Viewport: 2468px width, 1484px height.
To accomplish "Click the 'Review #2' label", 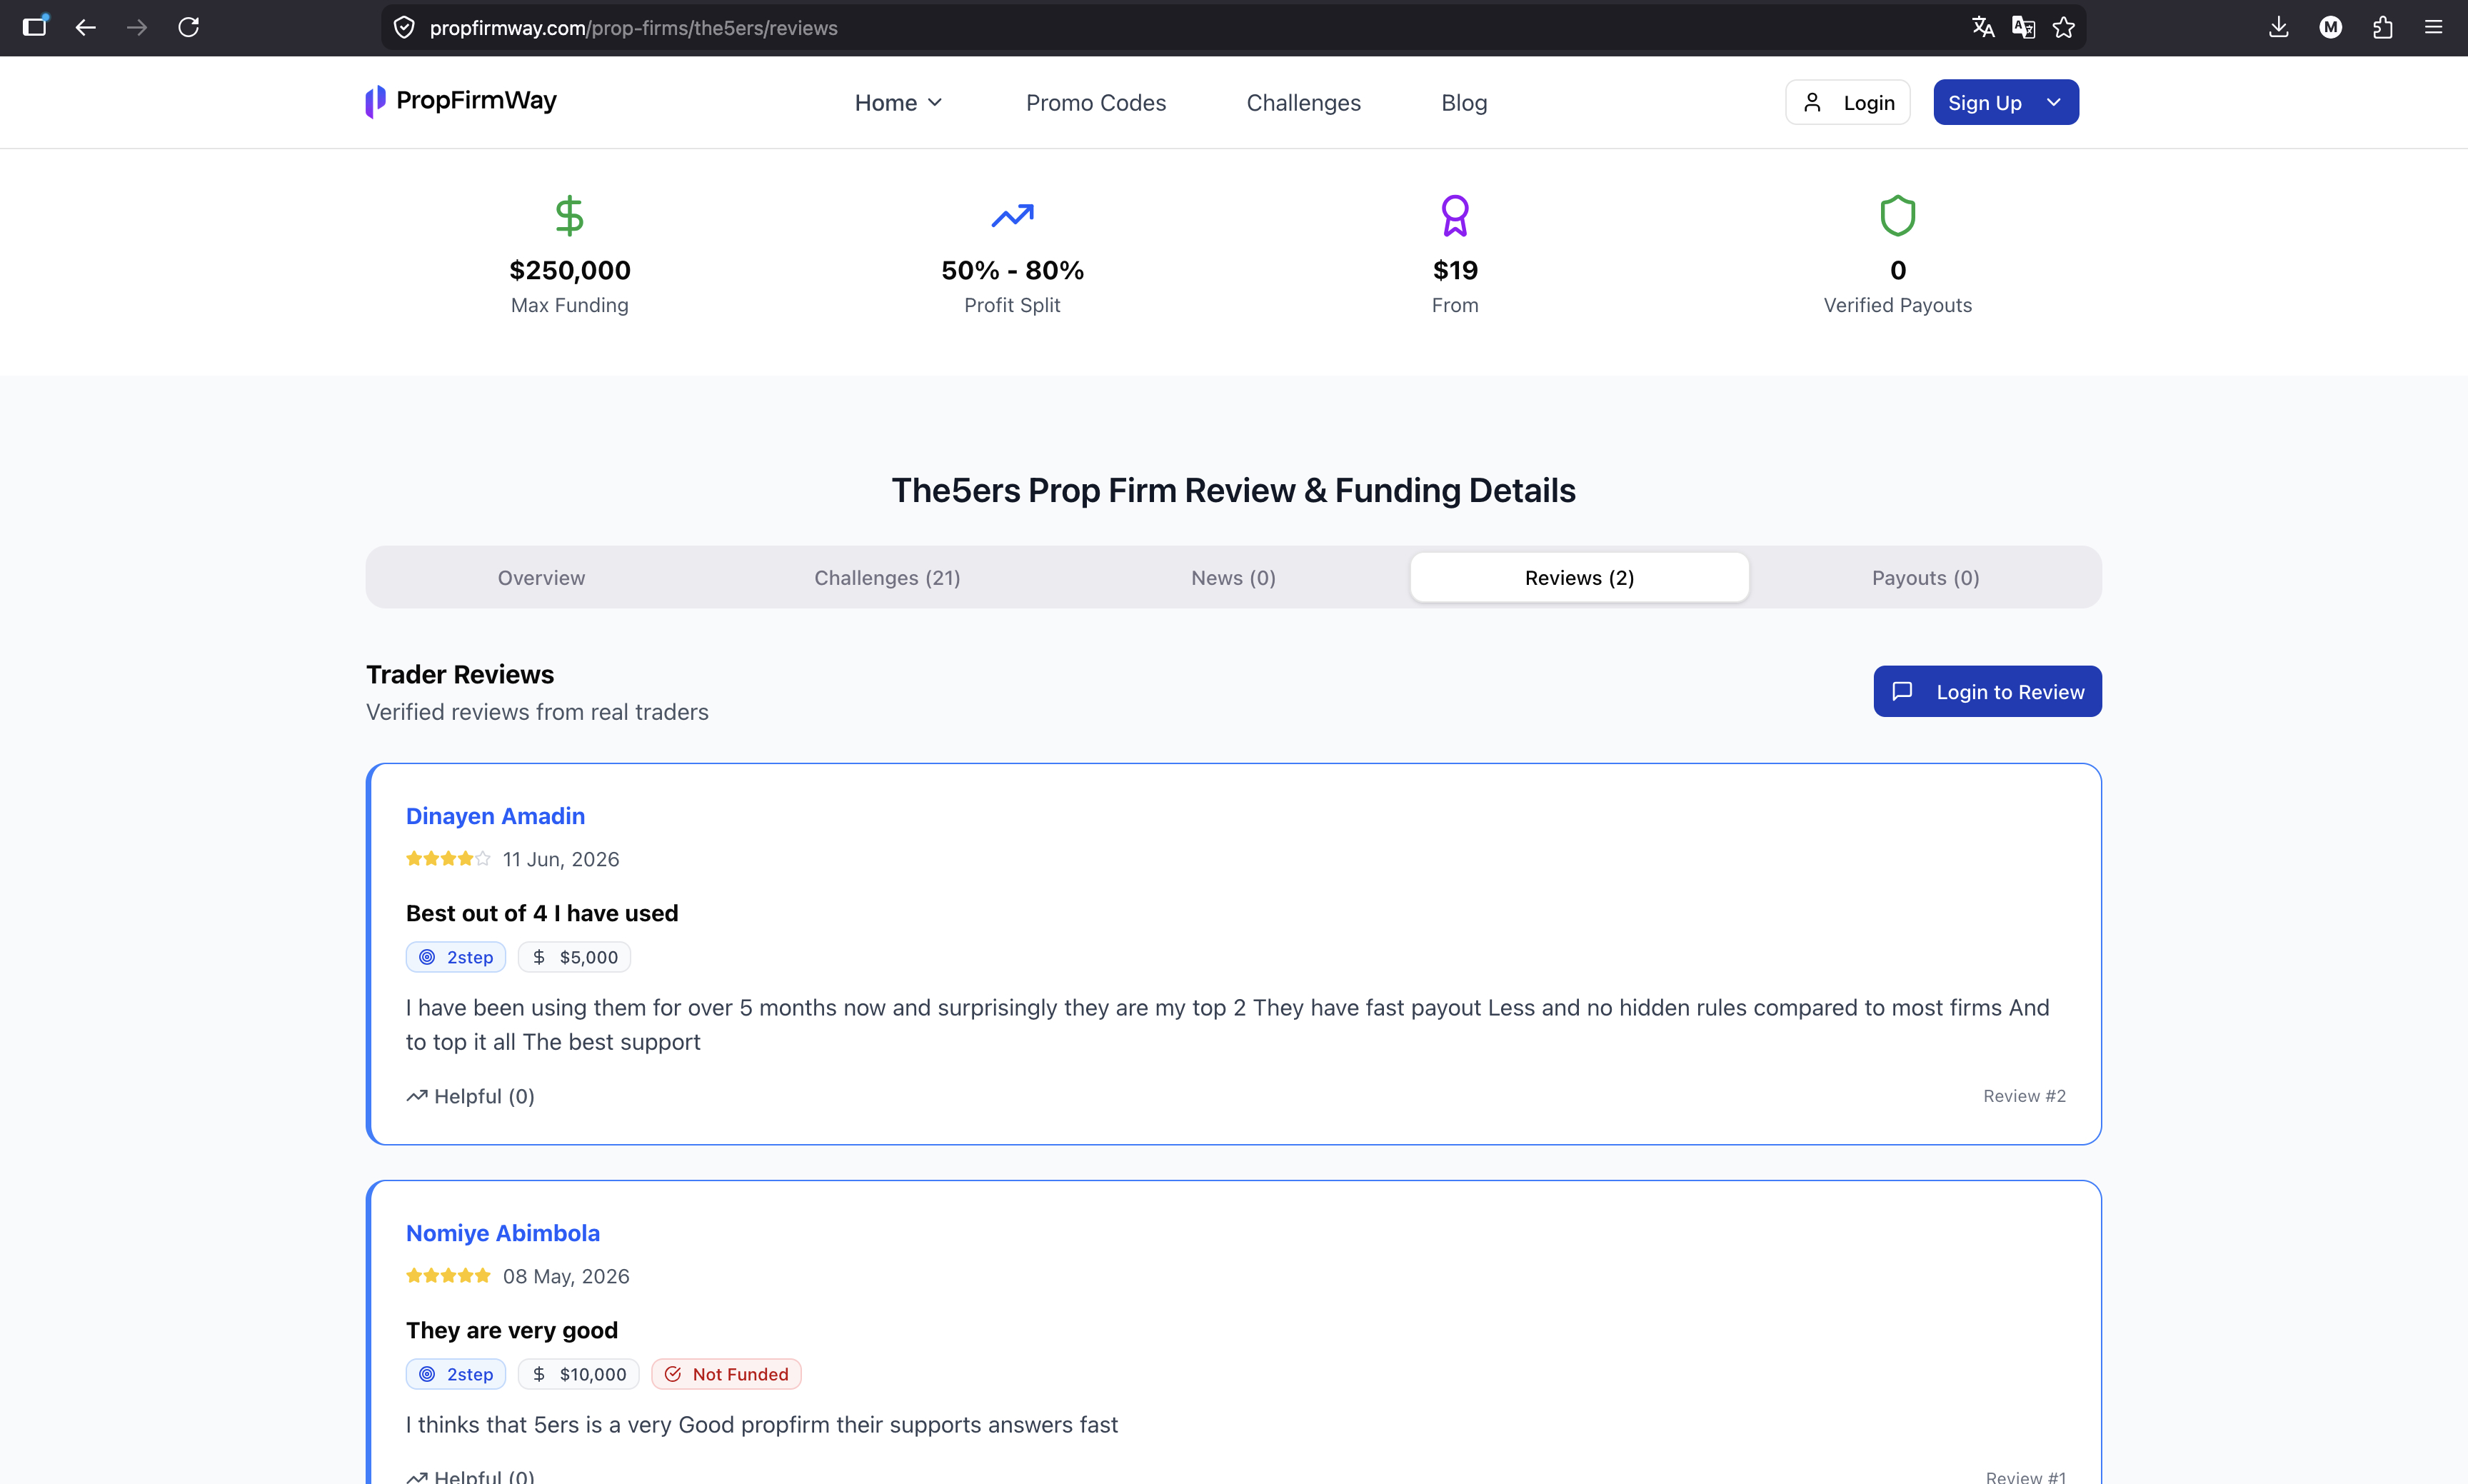I will (x=2024, y=1095).
